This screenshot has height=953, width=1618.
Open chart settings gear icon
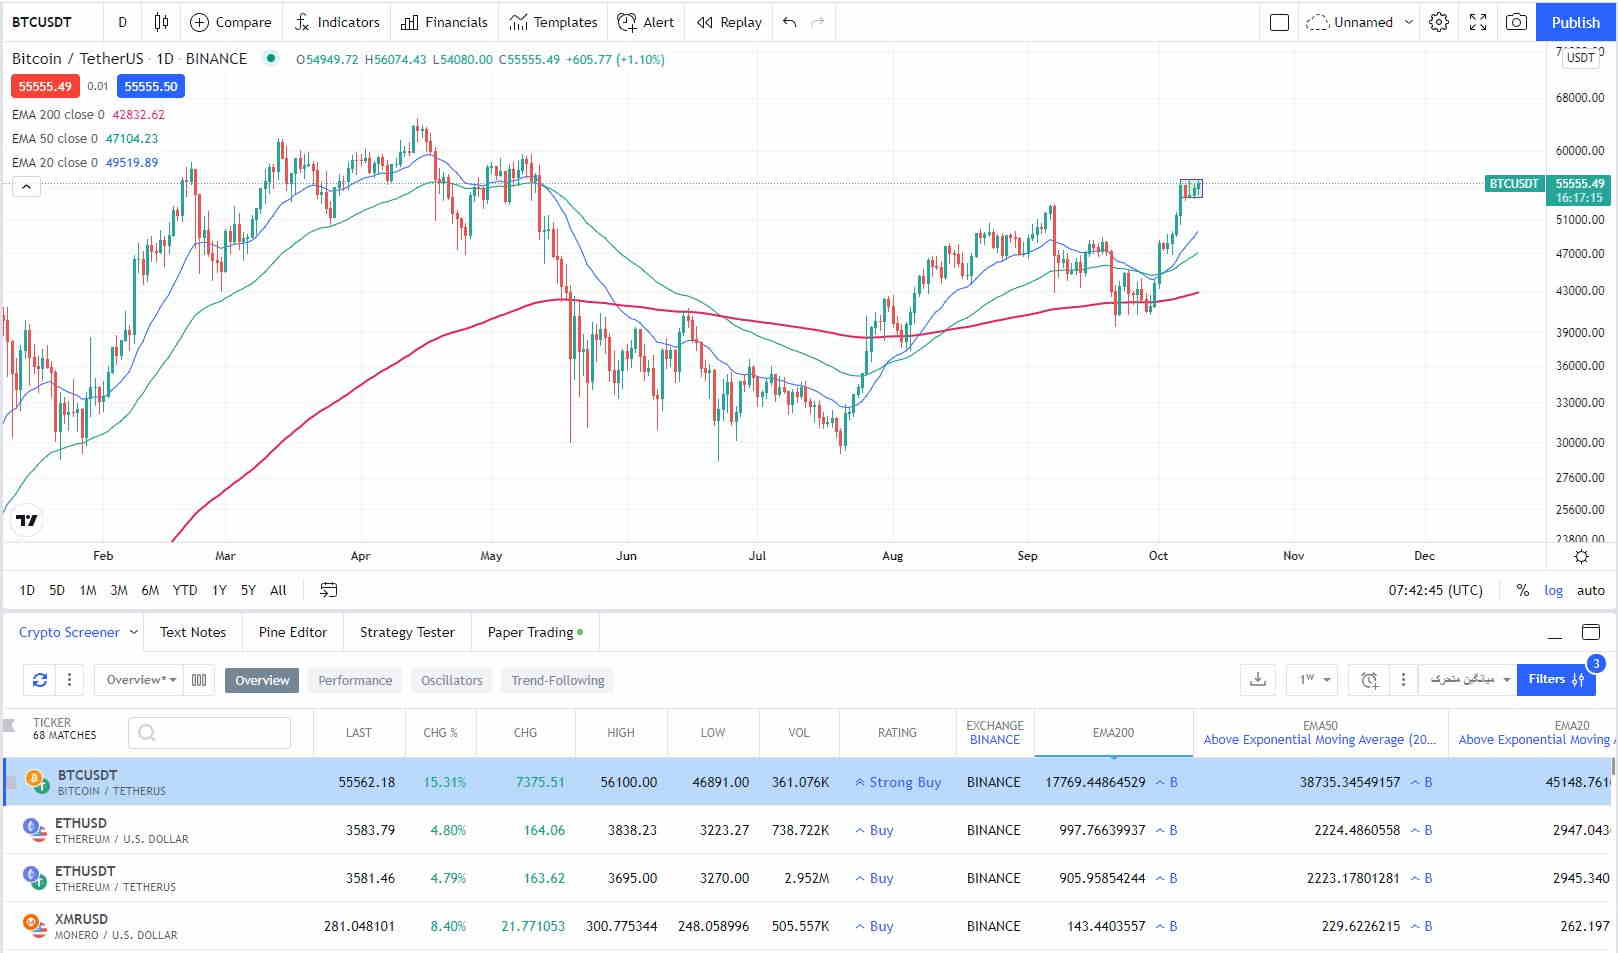(1439, 22)
